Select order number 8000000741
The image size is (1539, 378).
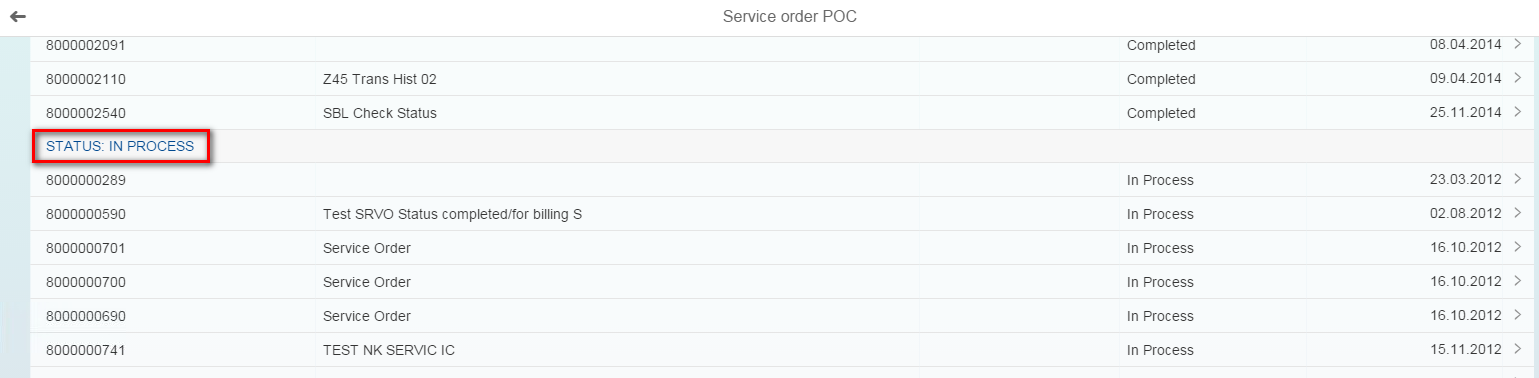86,351
